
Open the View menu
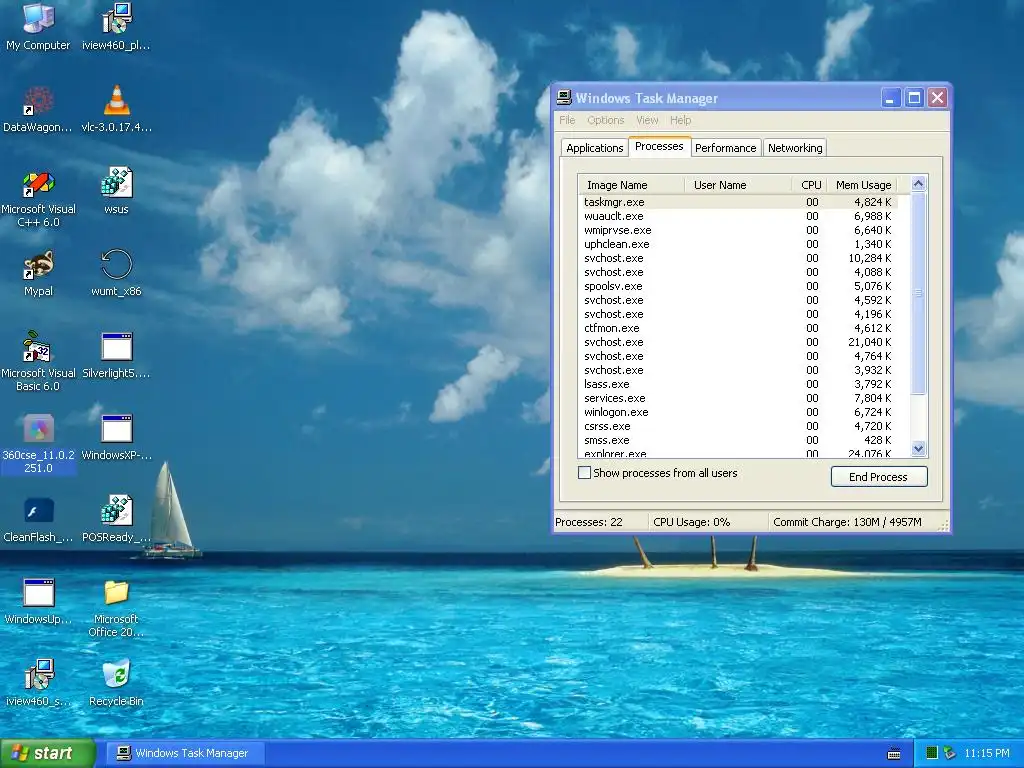click(647, 120)
